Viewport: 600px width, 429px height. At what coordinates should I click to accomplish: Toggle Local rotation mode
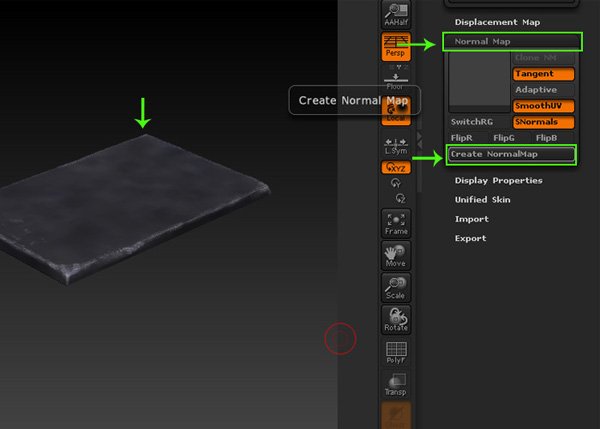pyautogui.click(x=396, y=111)
